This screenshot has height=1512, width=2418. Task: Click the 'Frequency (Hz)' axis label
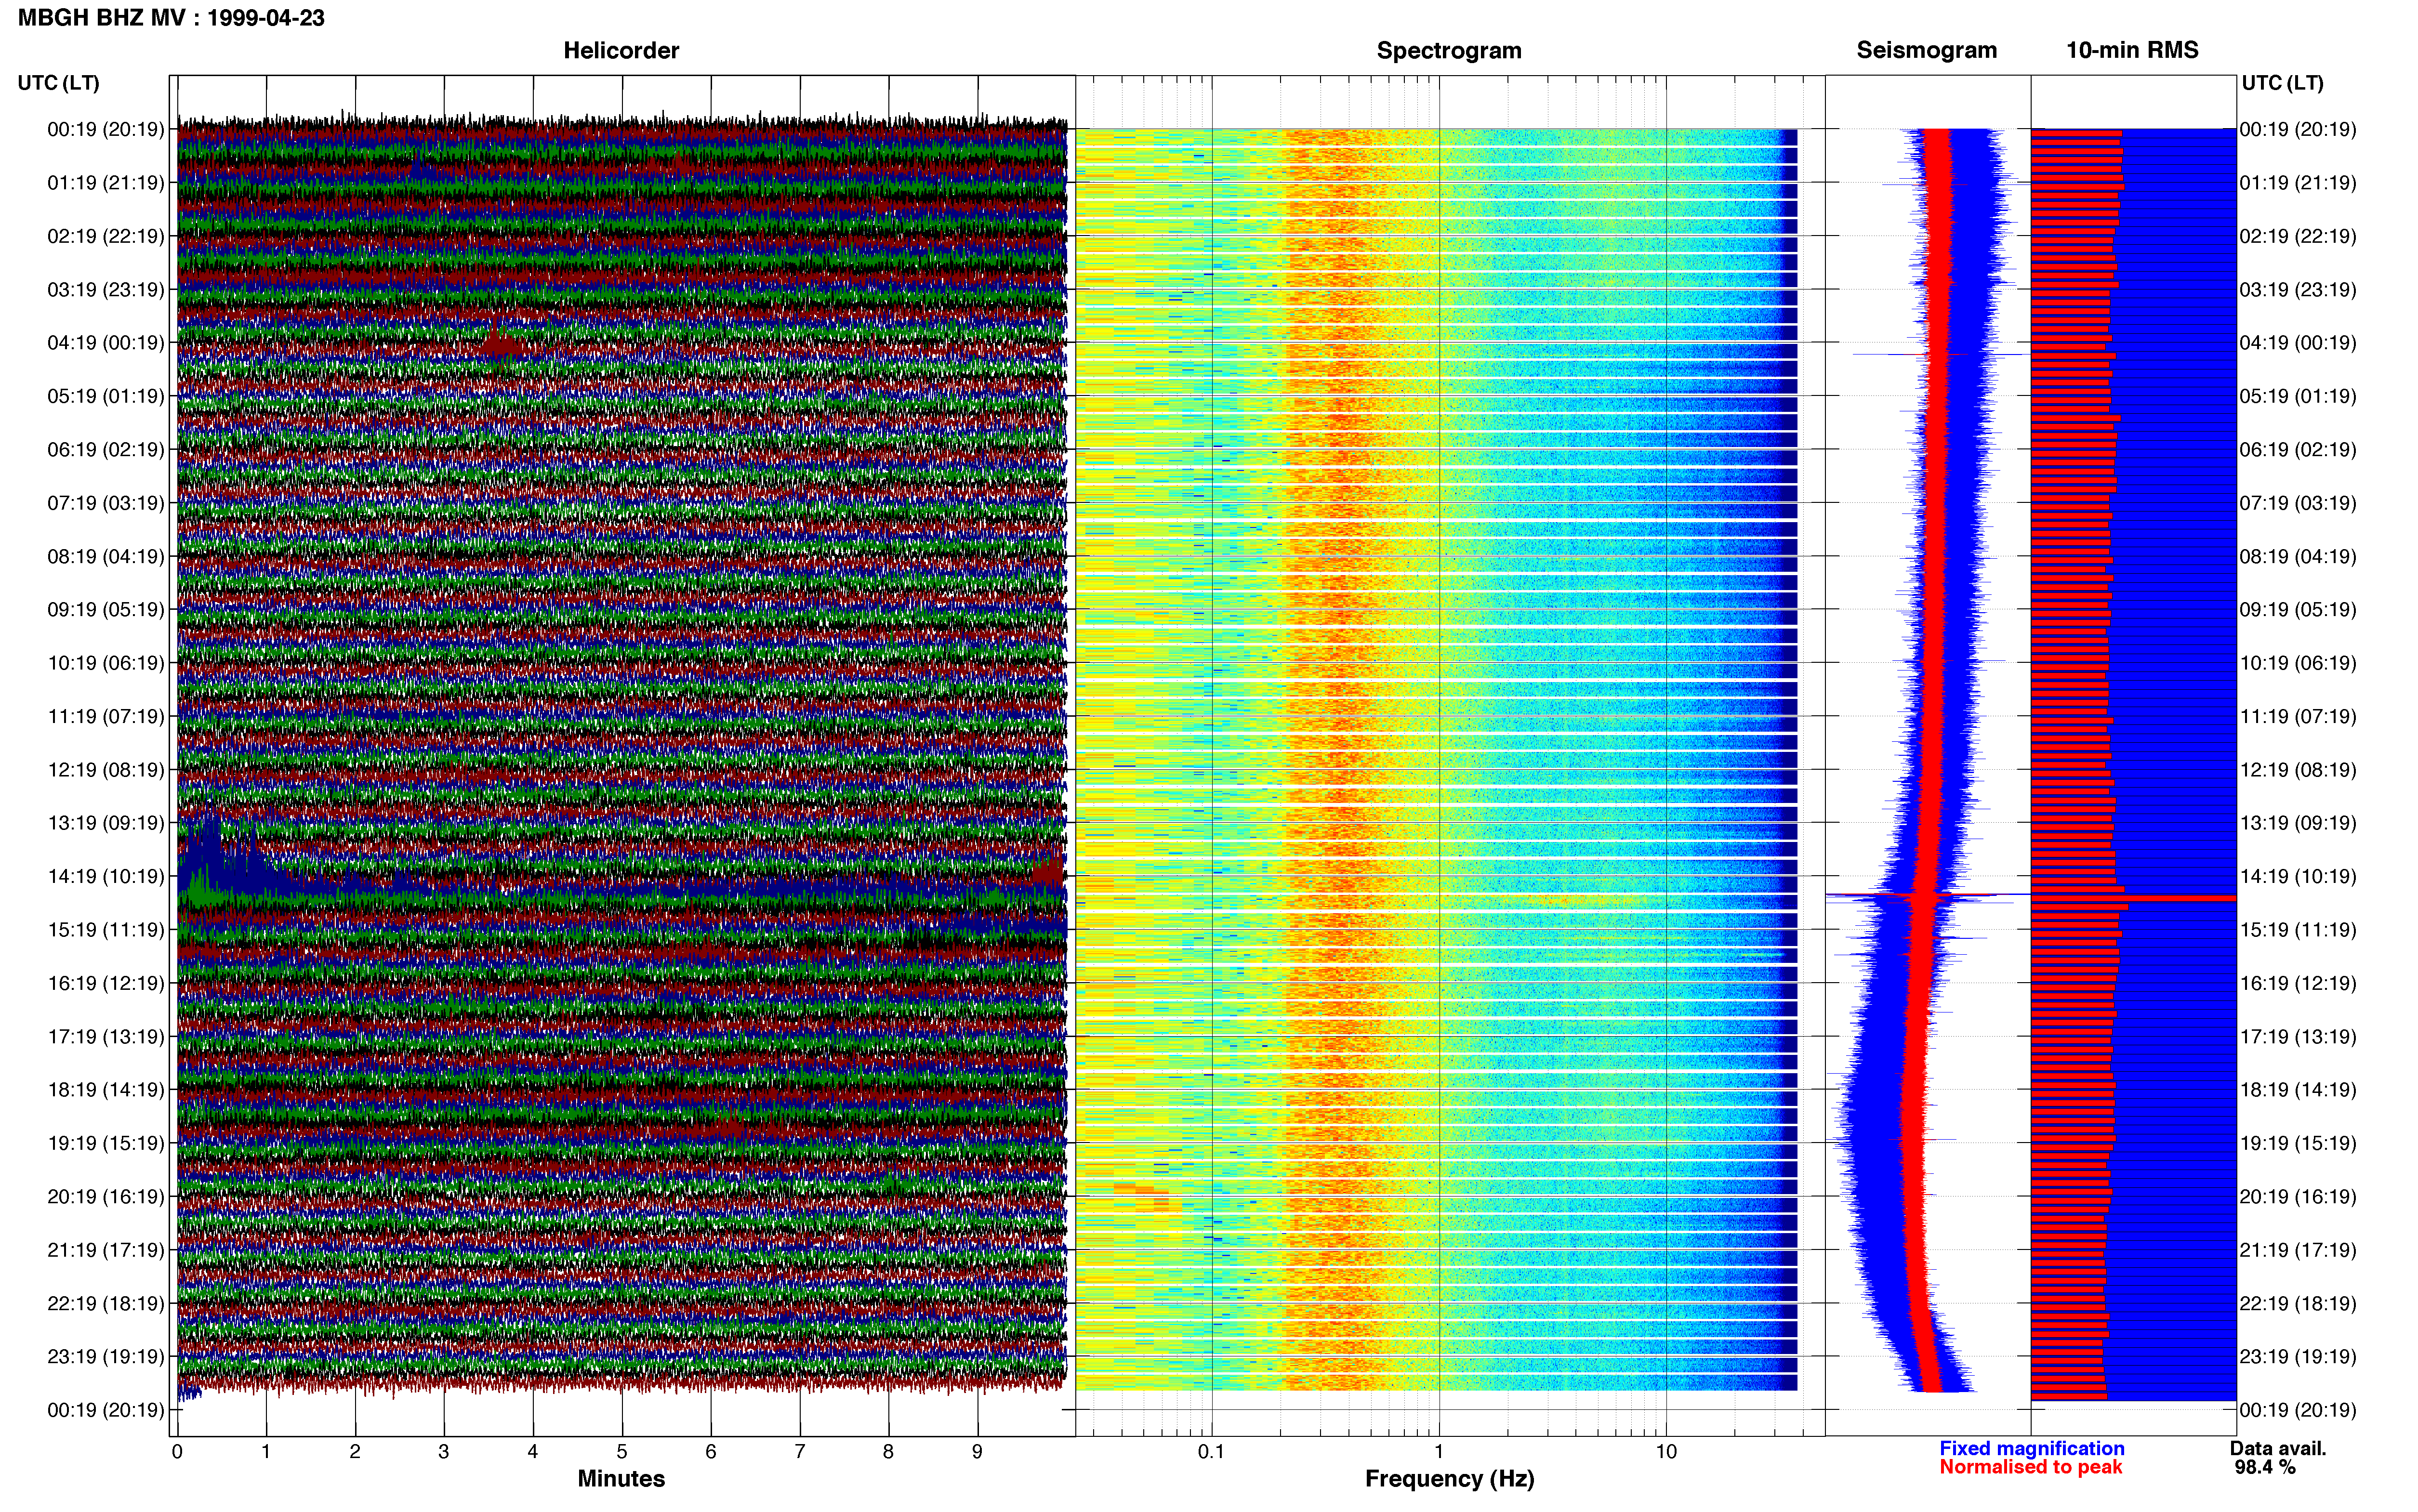[1449, 1479]
